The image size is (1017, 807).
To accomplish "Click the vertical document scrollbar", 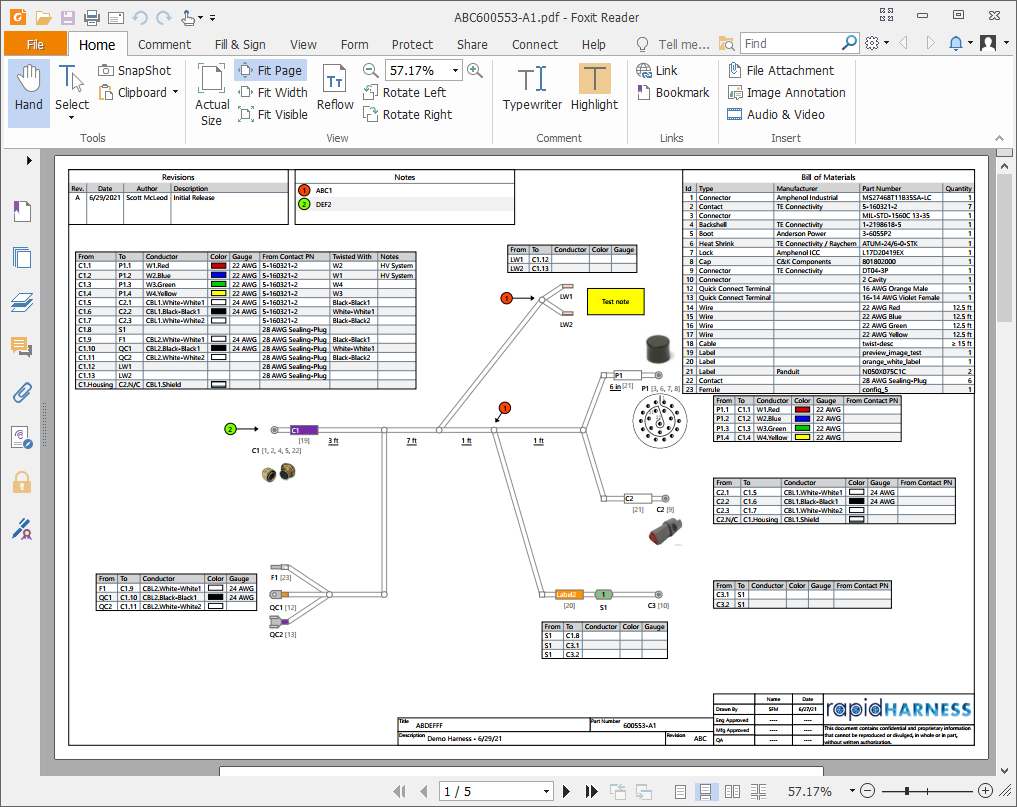I will click(x=1005, y=247).
